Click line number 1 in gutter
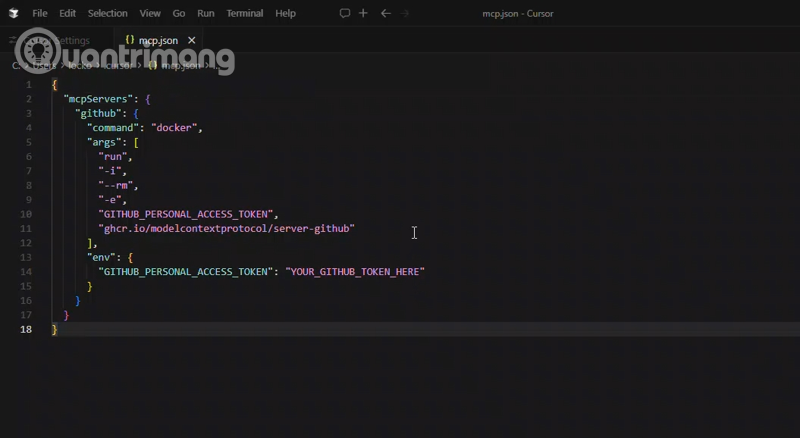This screenshot has height=438, width=800. pyautogui.click(x=29, y=85)
